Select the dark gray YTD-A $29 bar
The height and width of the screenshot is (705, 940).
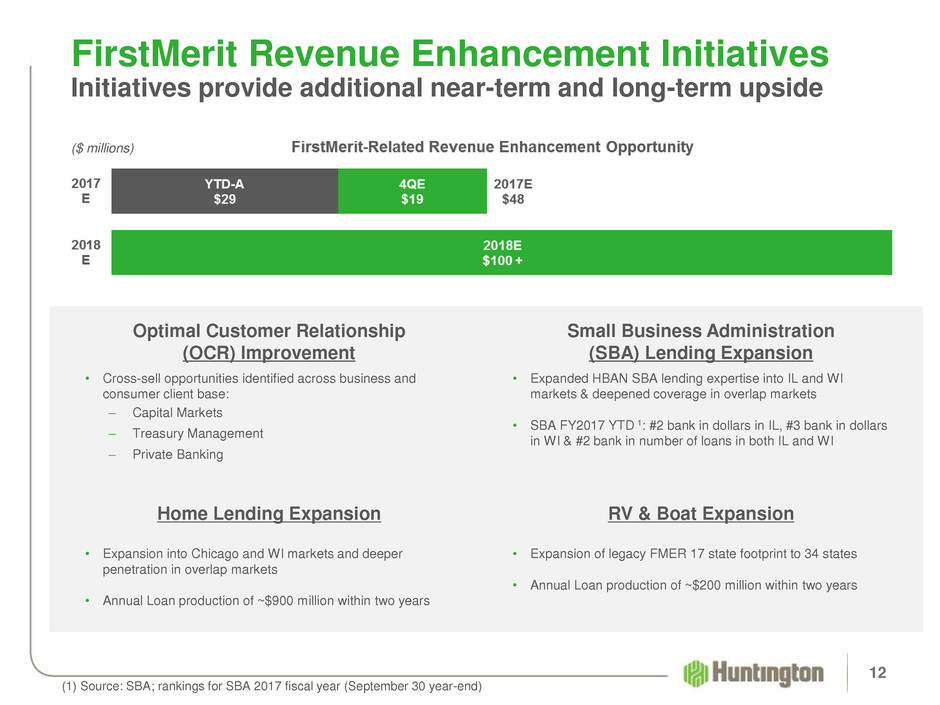225,191
